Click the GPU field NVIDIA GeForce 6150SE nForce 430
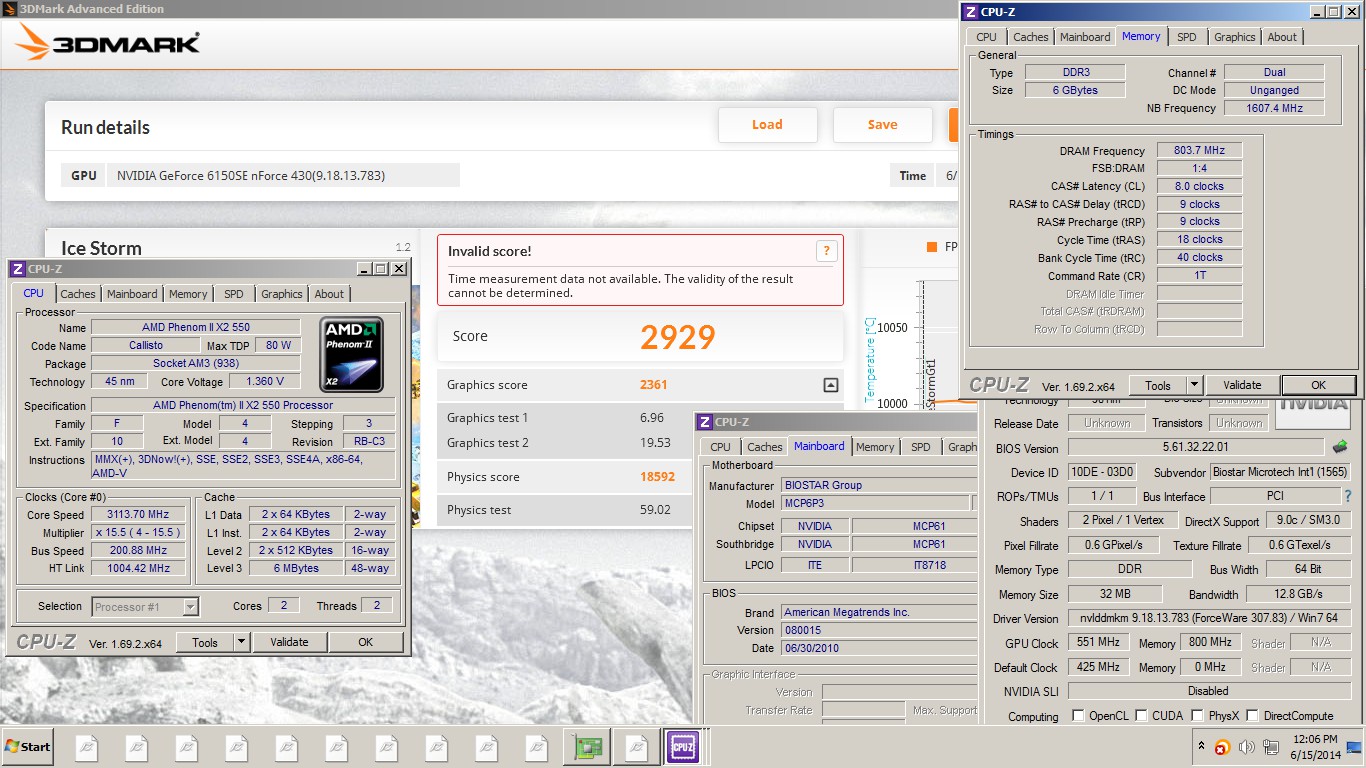This screenshot has height=768, width=1366. (283, 175)
